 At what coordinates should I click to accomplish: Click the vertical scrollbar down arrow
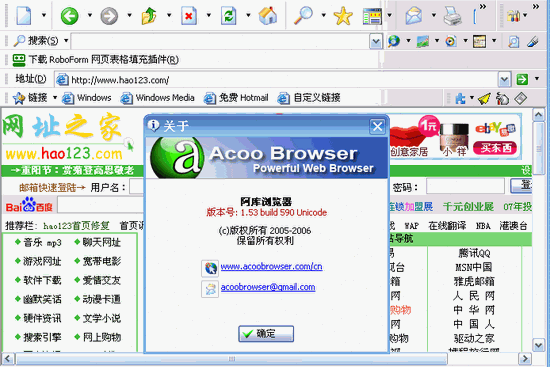tap(538, 345)
